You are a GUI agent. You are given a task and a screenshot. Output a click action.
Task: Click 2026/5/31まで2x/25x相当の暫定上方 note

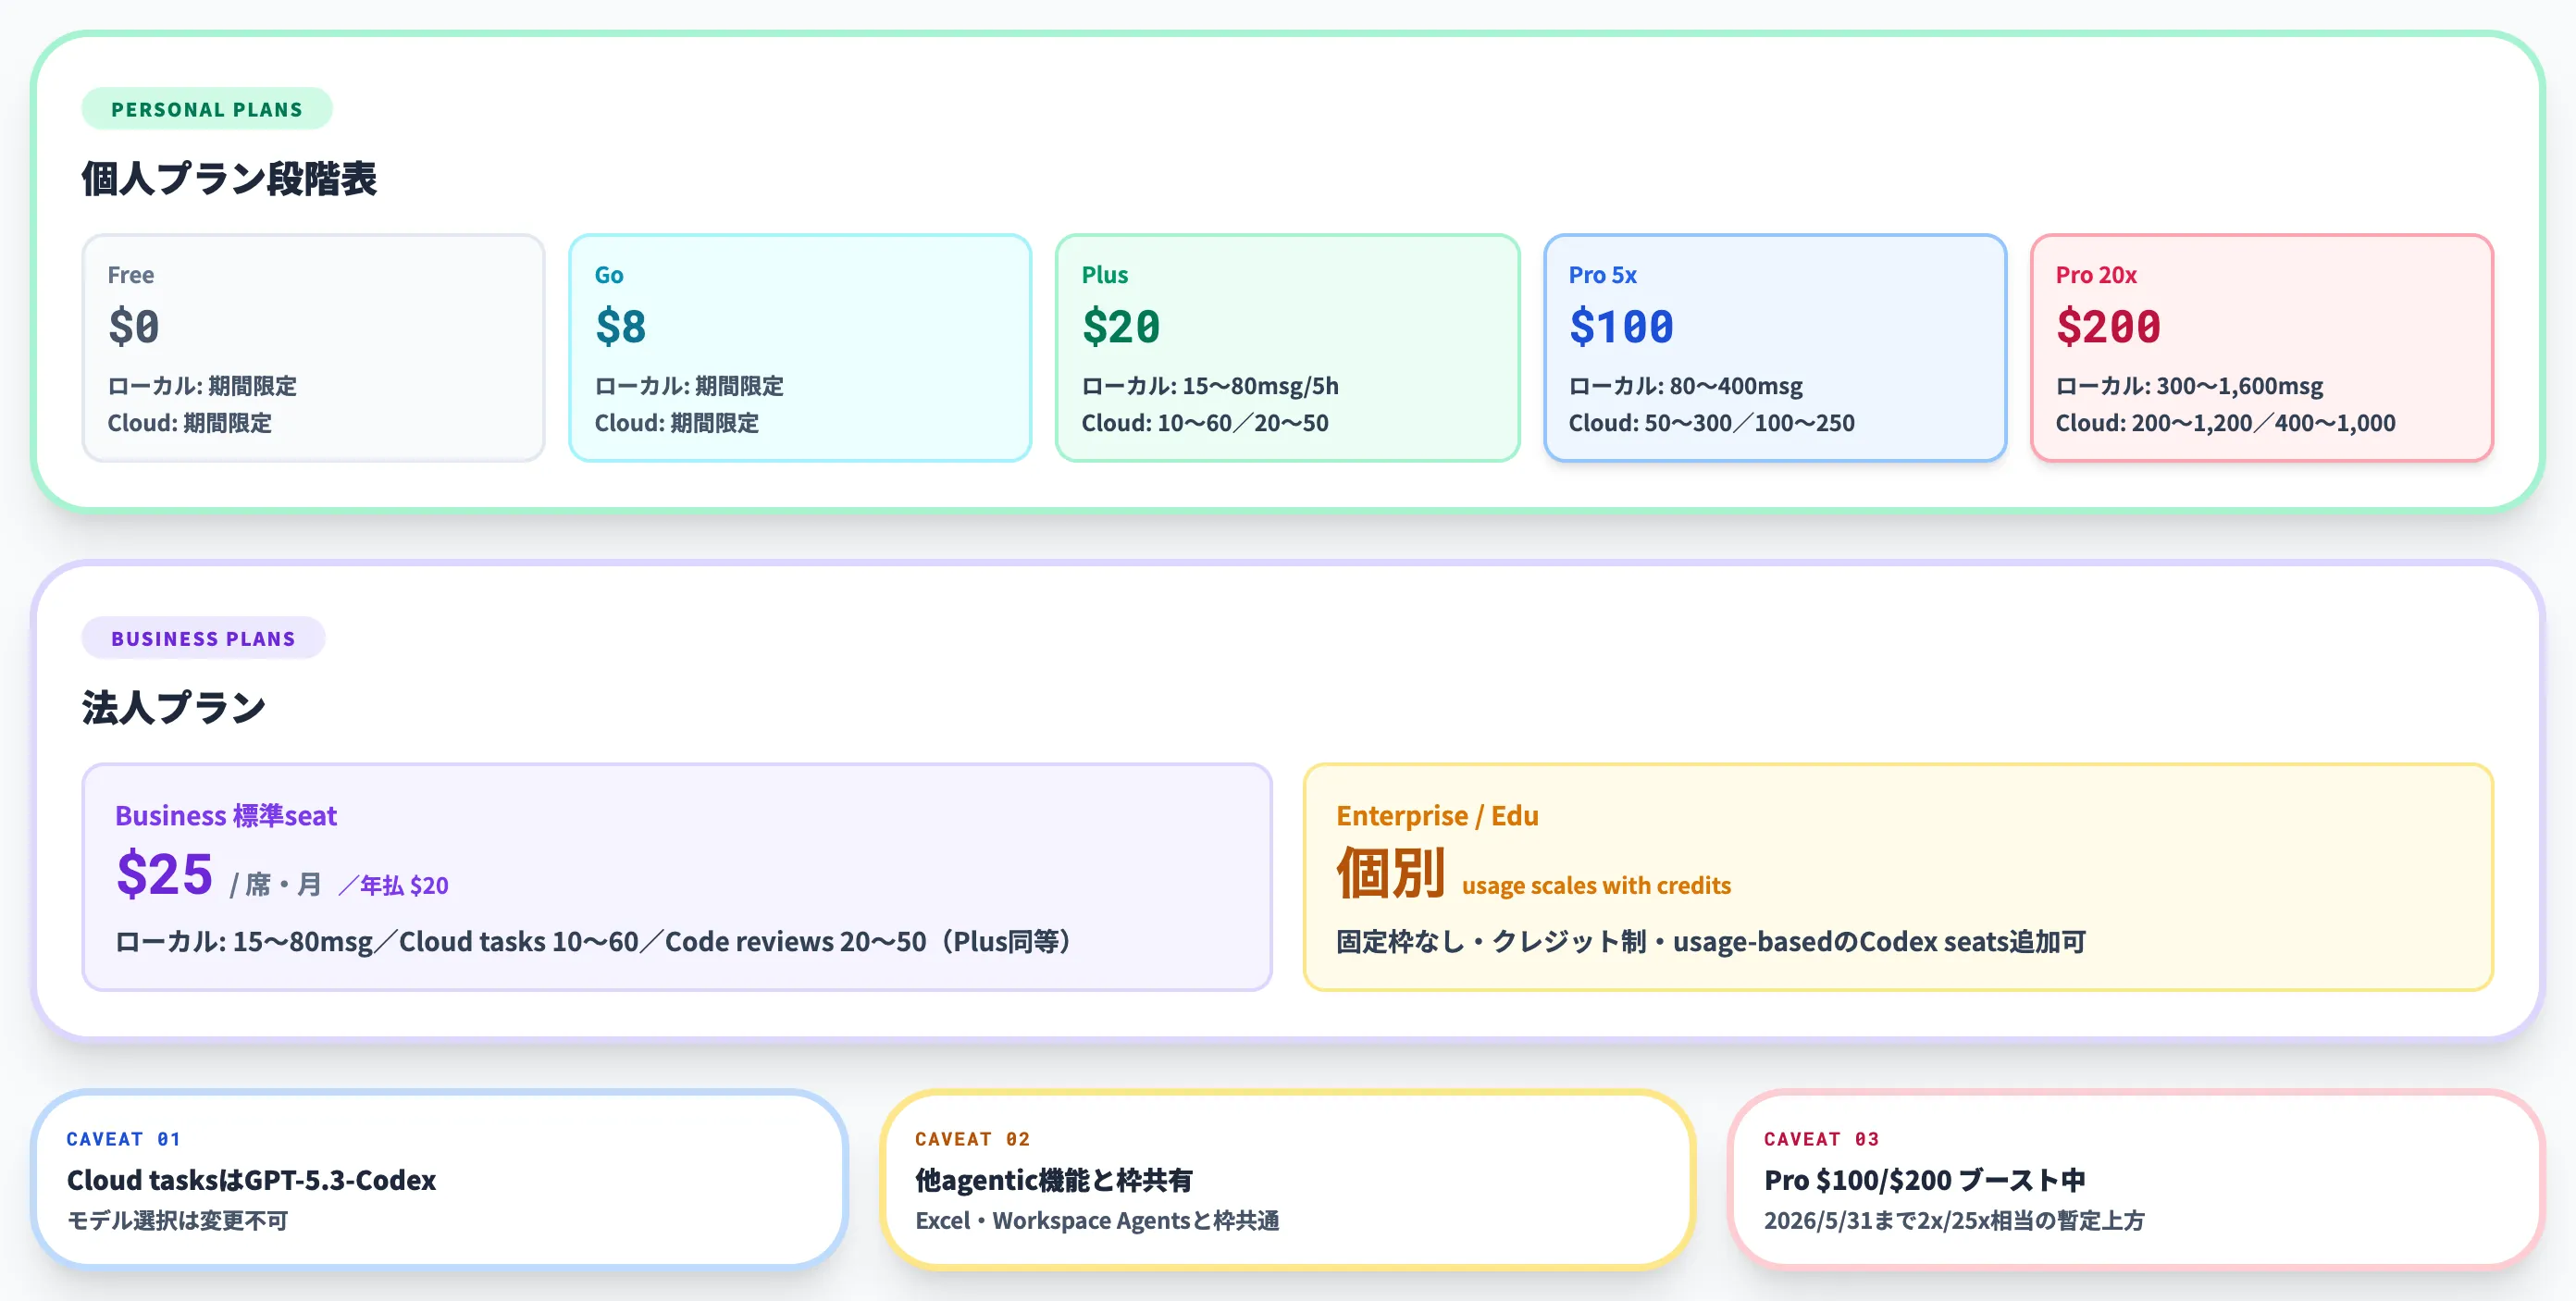coord(1954,1221)
